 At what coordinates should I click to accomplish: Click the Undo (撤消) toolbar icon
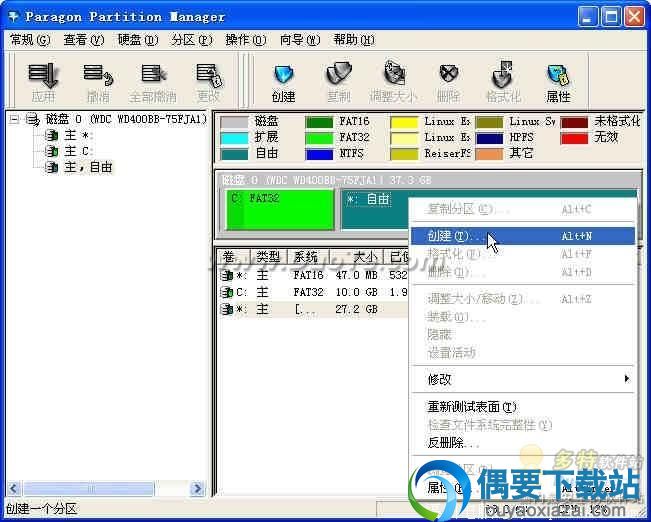98,75
